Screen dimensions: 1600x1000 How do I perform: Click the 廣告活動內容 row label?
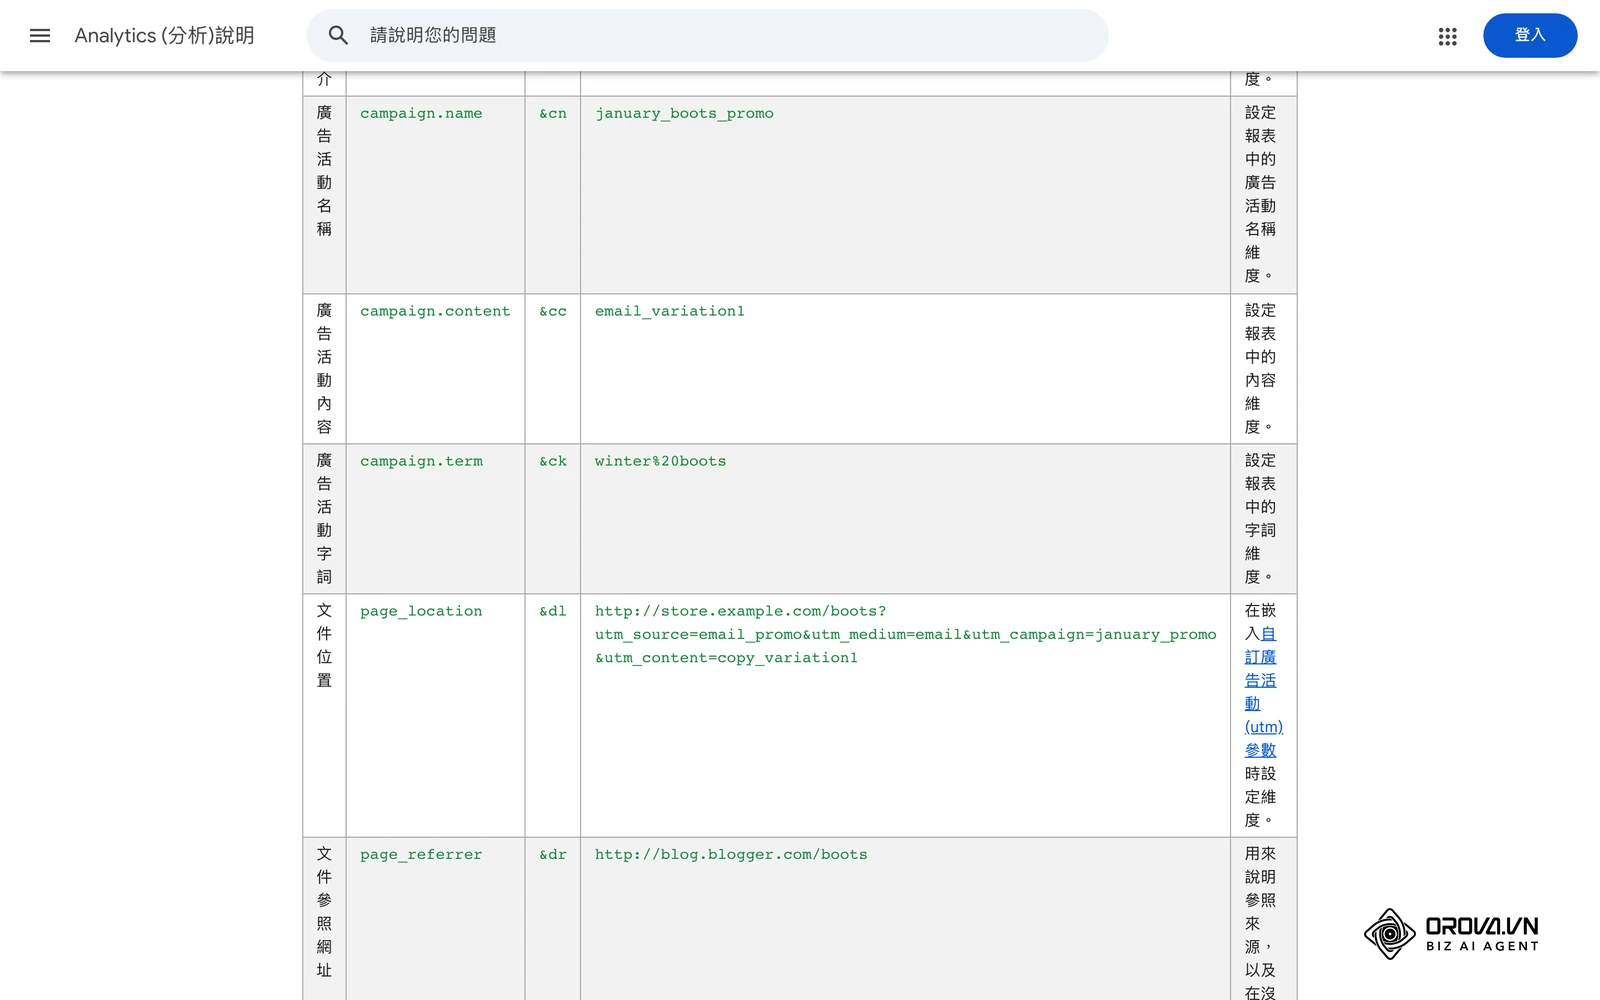(324, 369)
